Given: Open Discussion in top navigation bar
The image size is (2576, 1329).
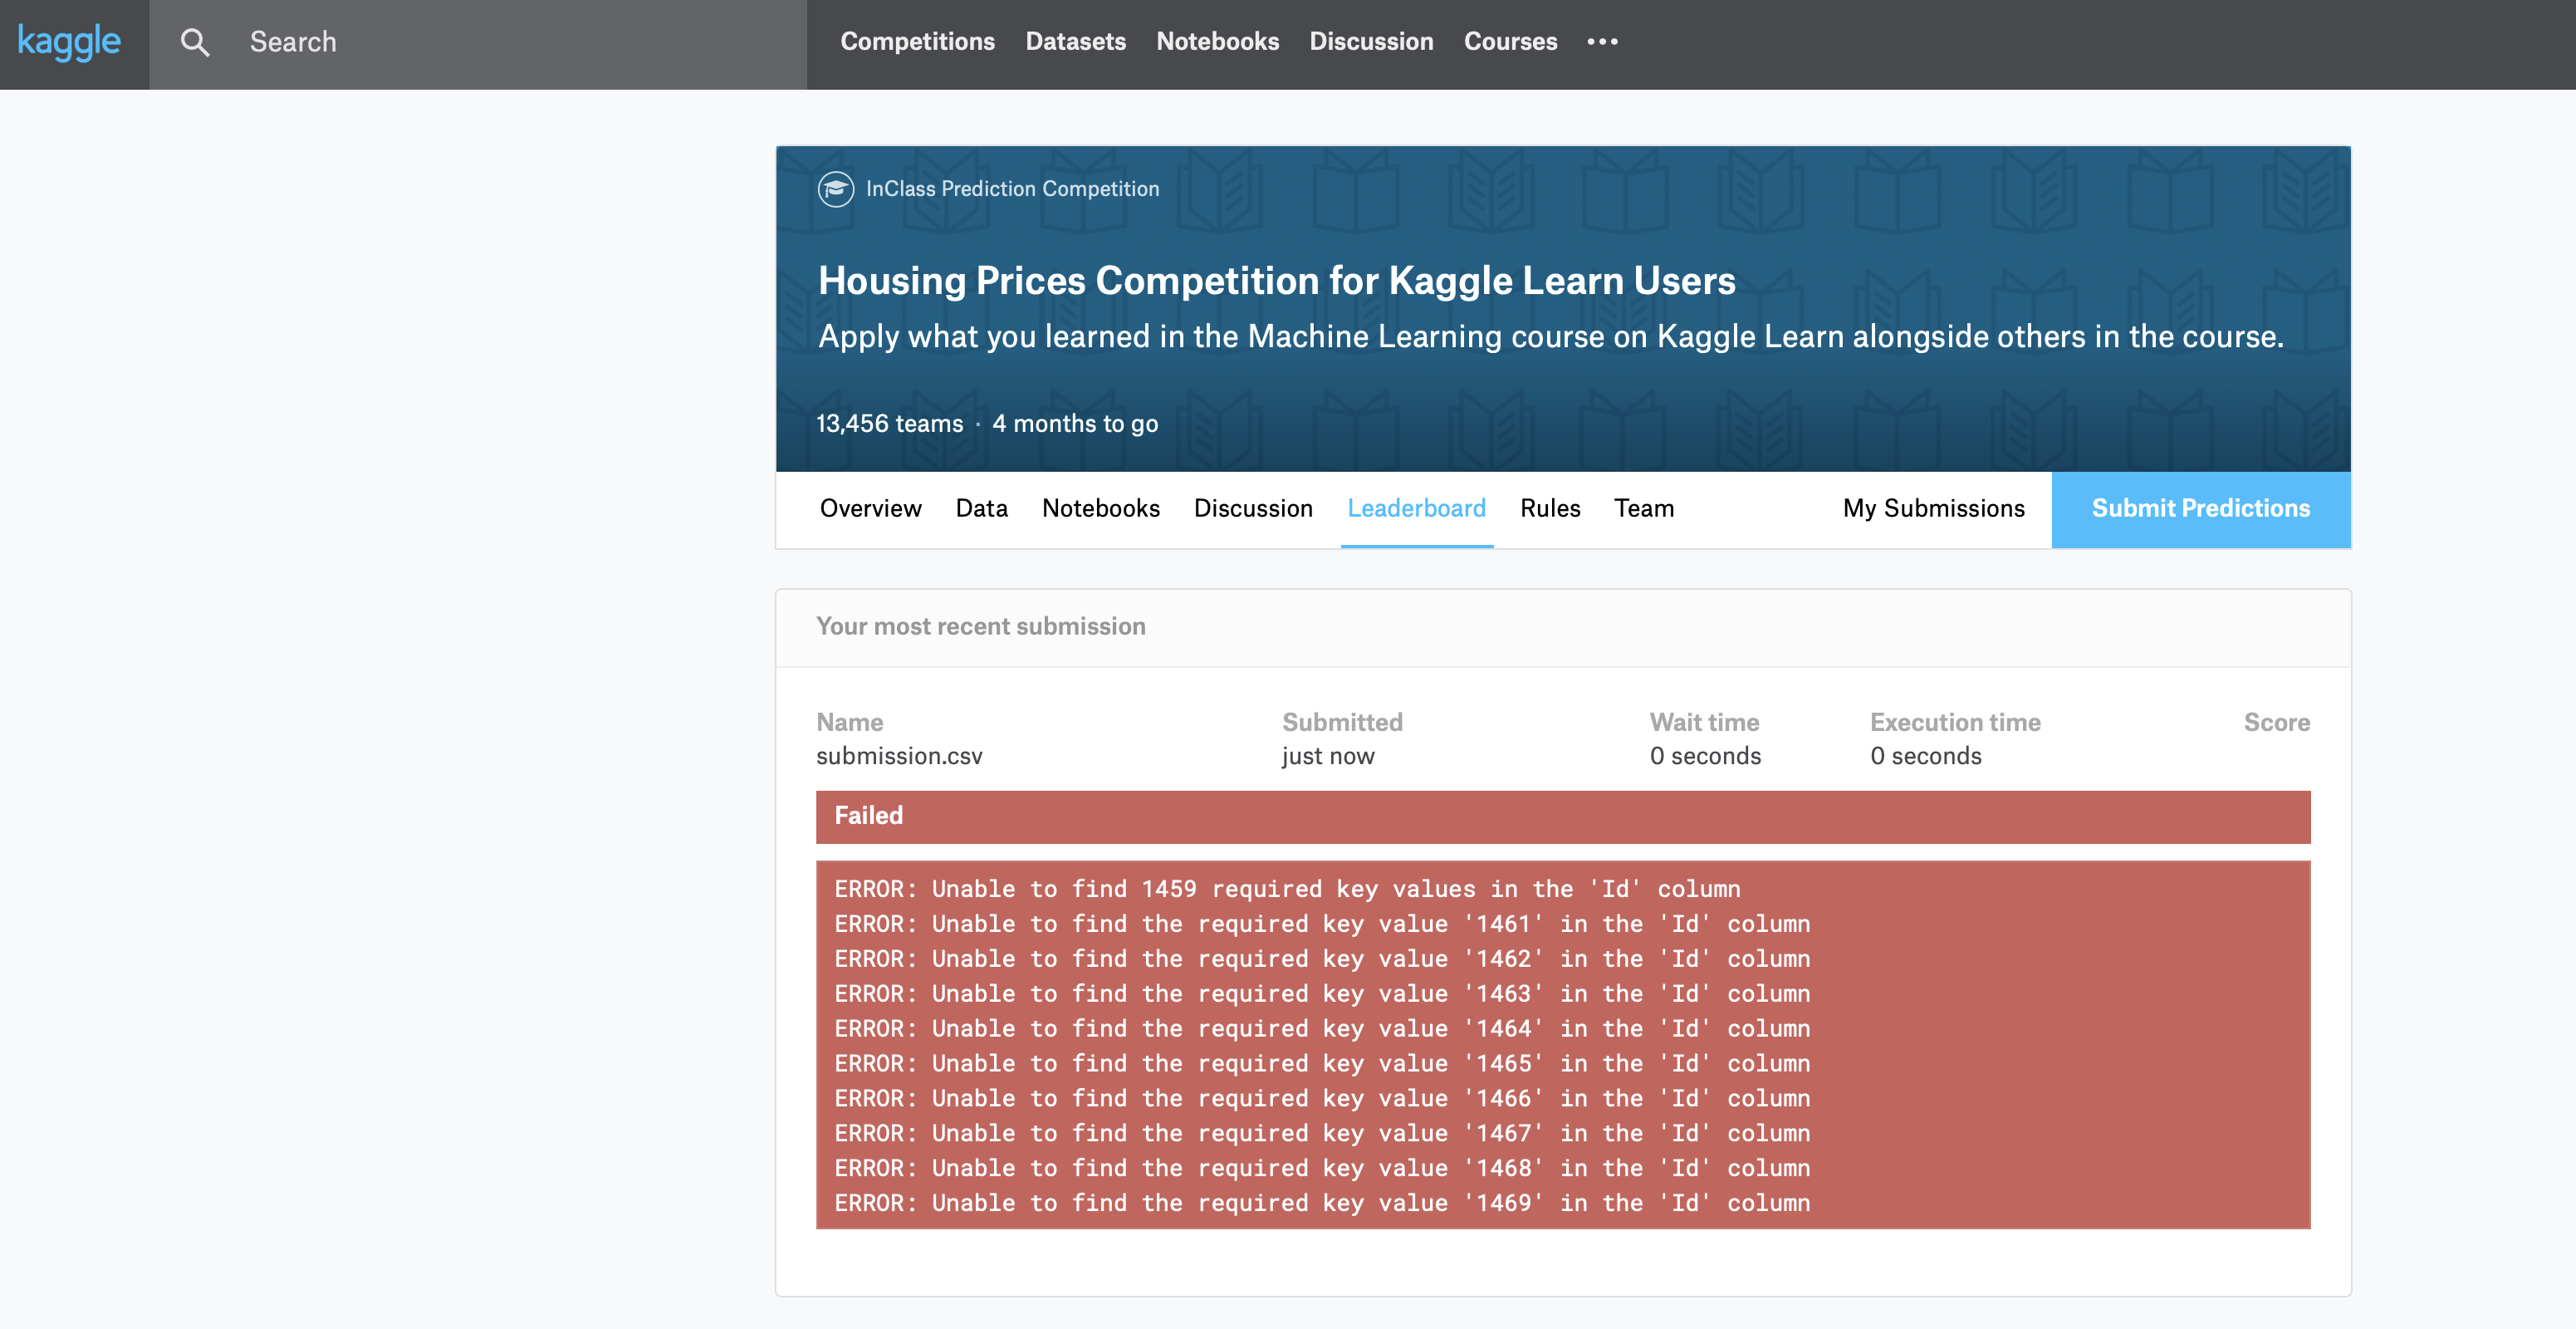Looking at the screenshot, I should click(1371, 42).
